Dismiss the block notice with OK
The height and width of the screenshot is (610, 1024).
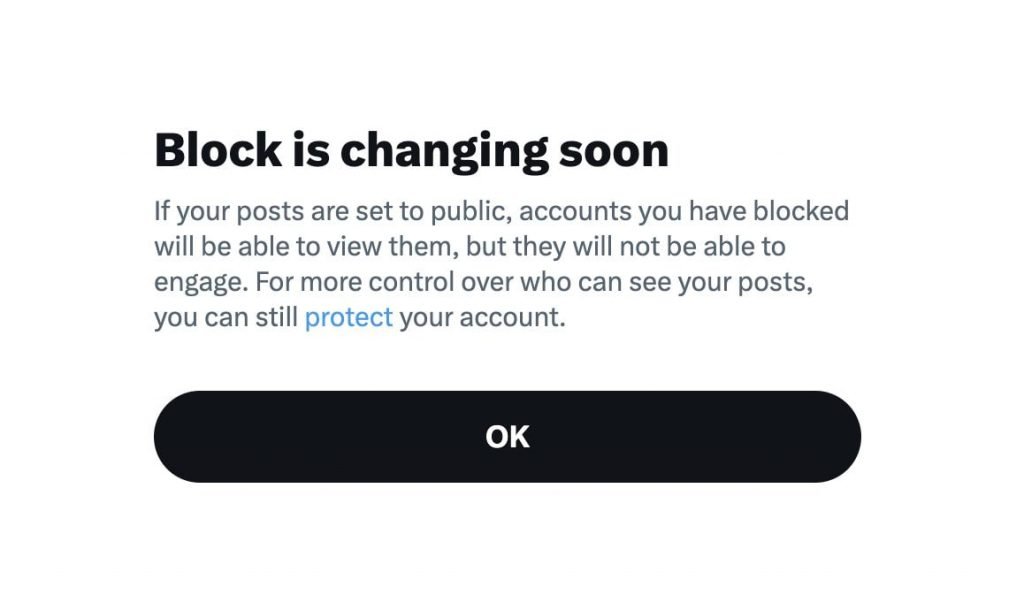(507, 437)
